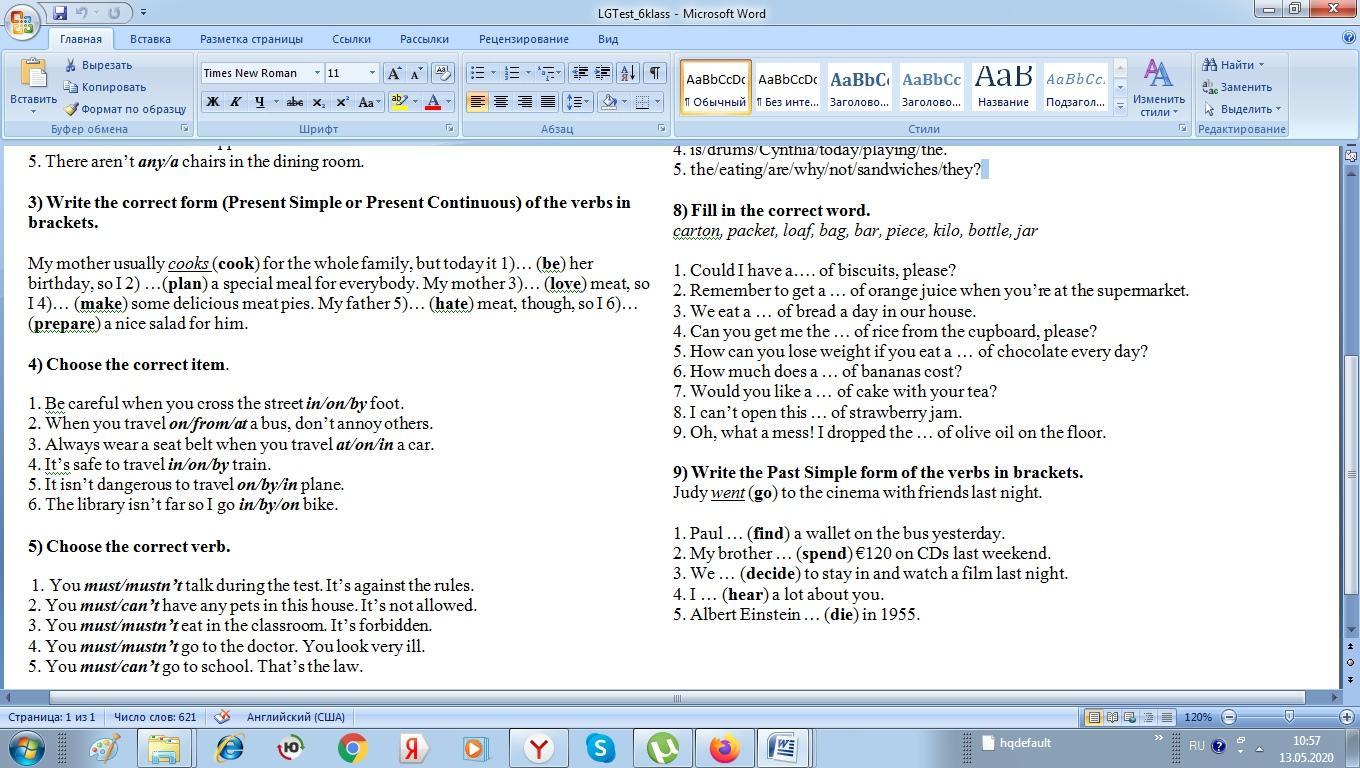The width and height of the screenshot is (1360, 768).
Task: Apply bulleted list formatting
Action: (x=478, y=73)
